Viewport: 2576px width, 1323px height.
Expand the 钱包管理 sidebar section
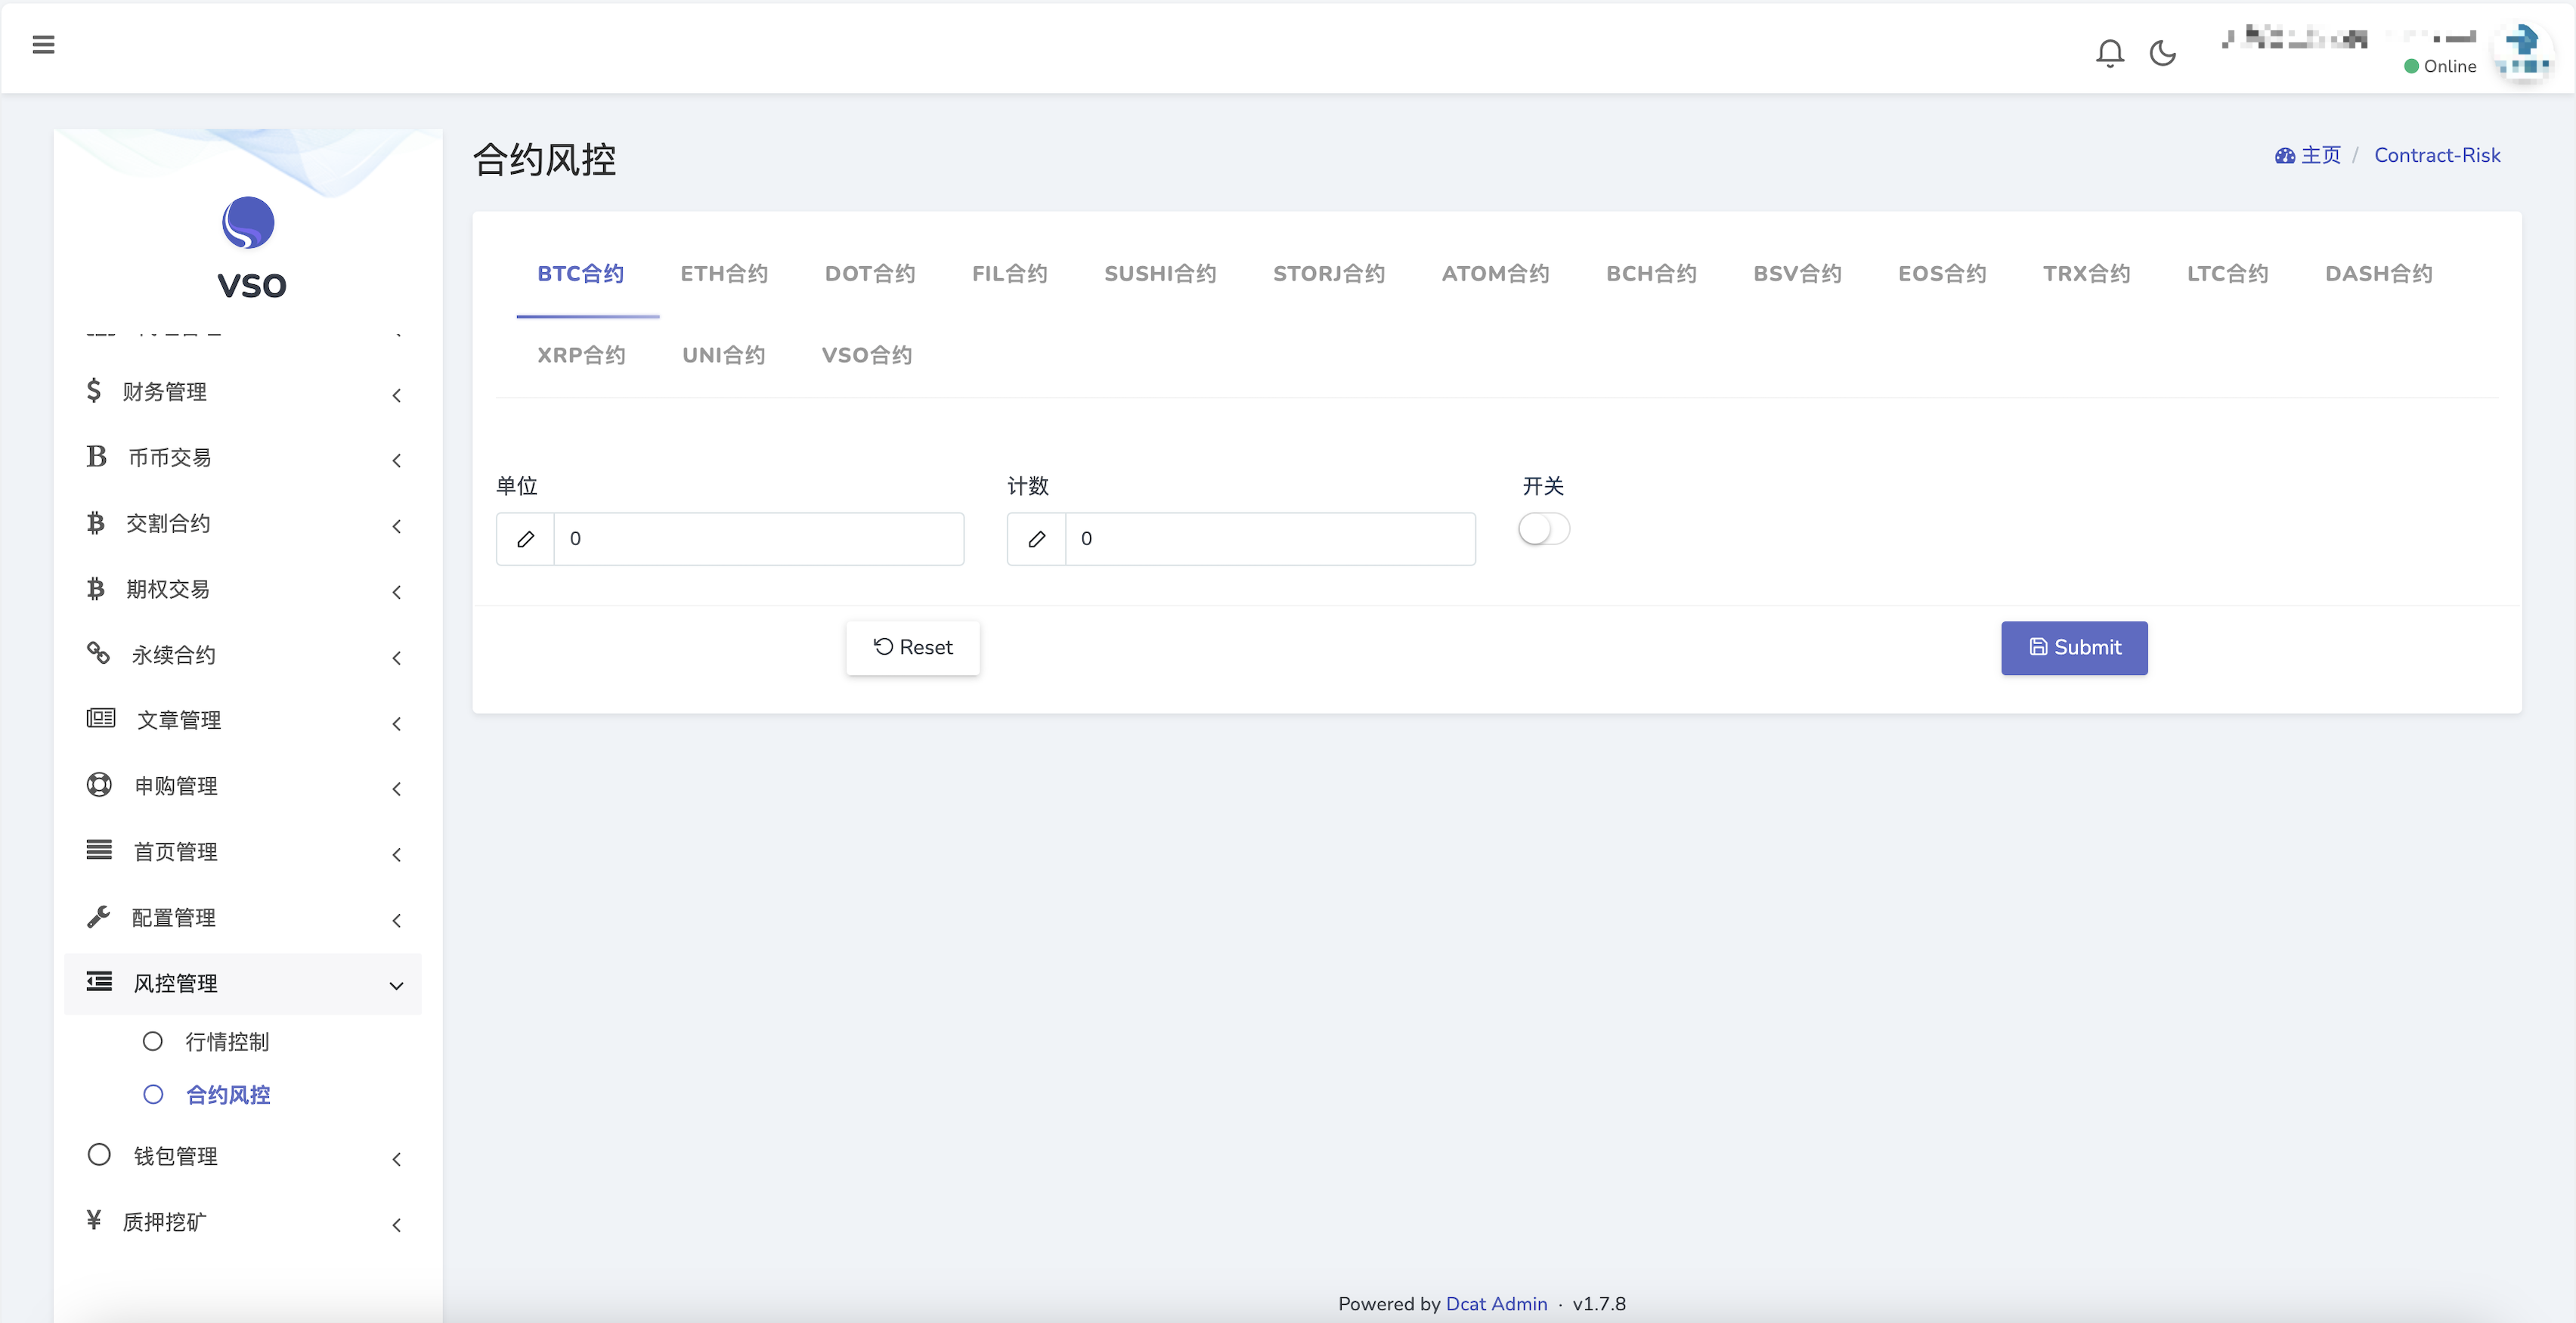pyautogui.click(x=241, y=1156)
